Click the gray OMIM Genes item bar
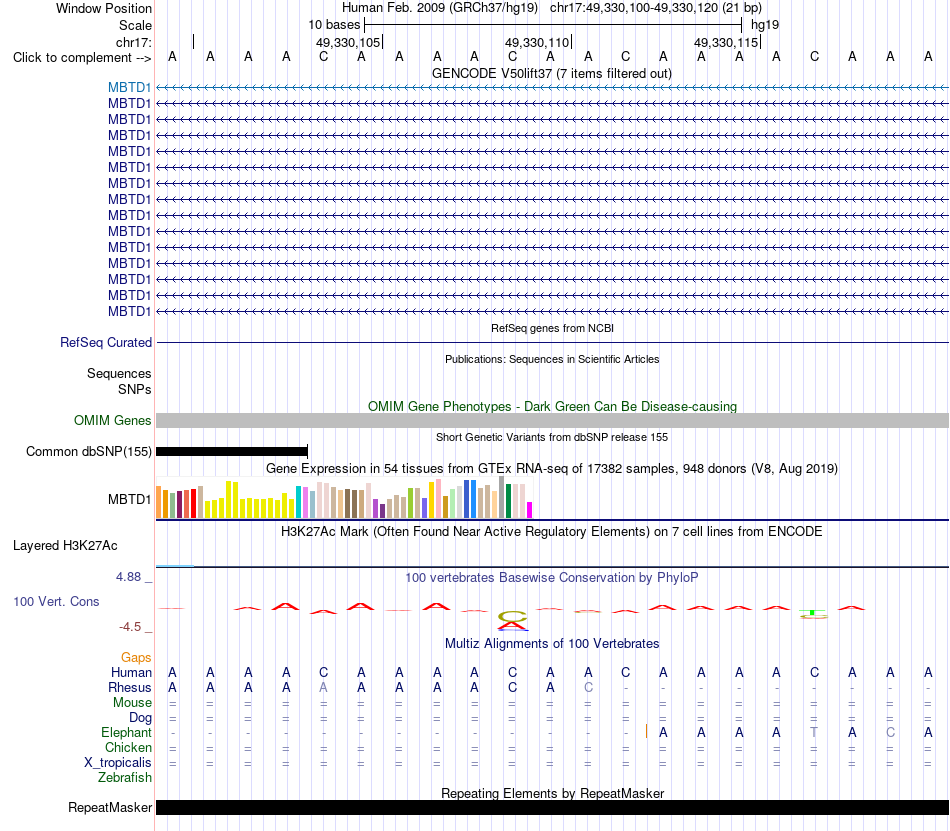The width and height of the screenshot is (950, 831). tap(552, 420)
